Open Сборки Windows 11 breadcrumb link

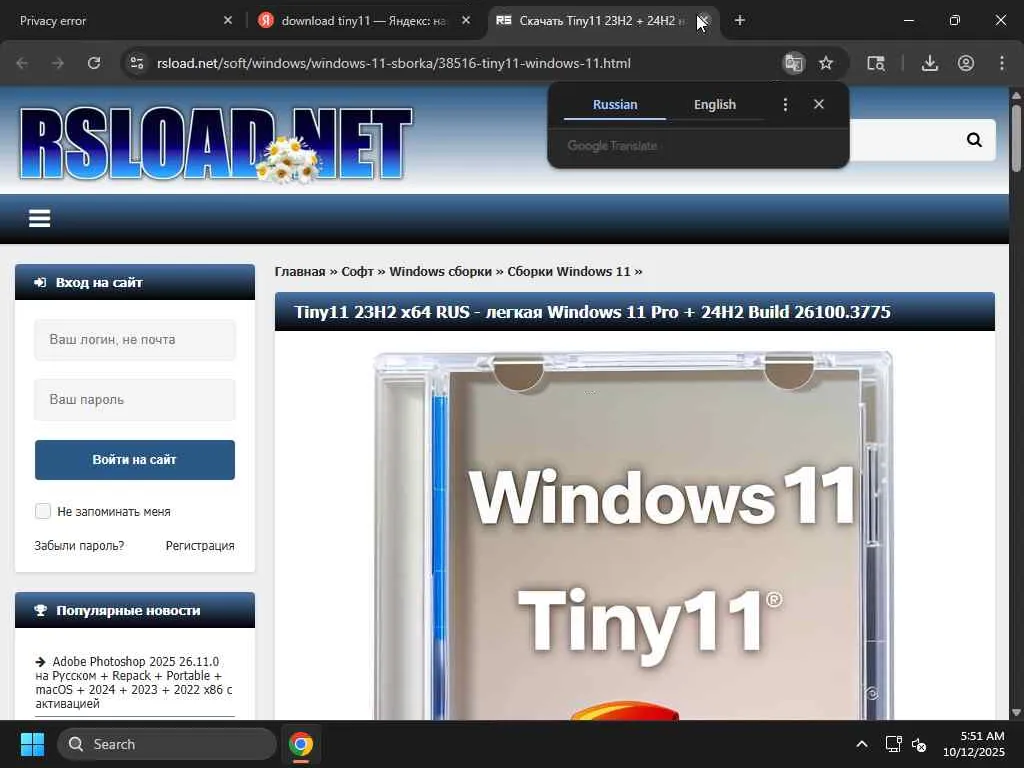569,272
